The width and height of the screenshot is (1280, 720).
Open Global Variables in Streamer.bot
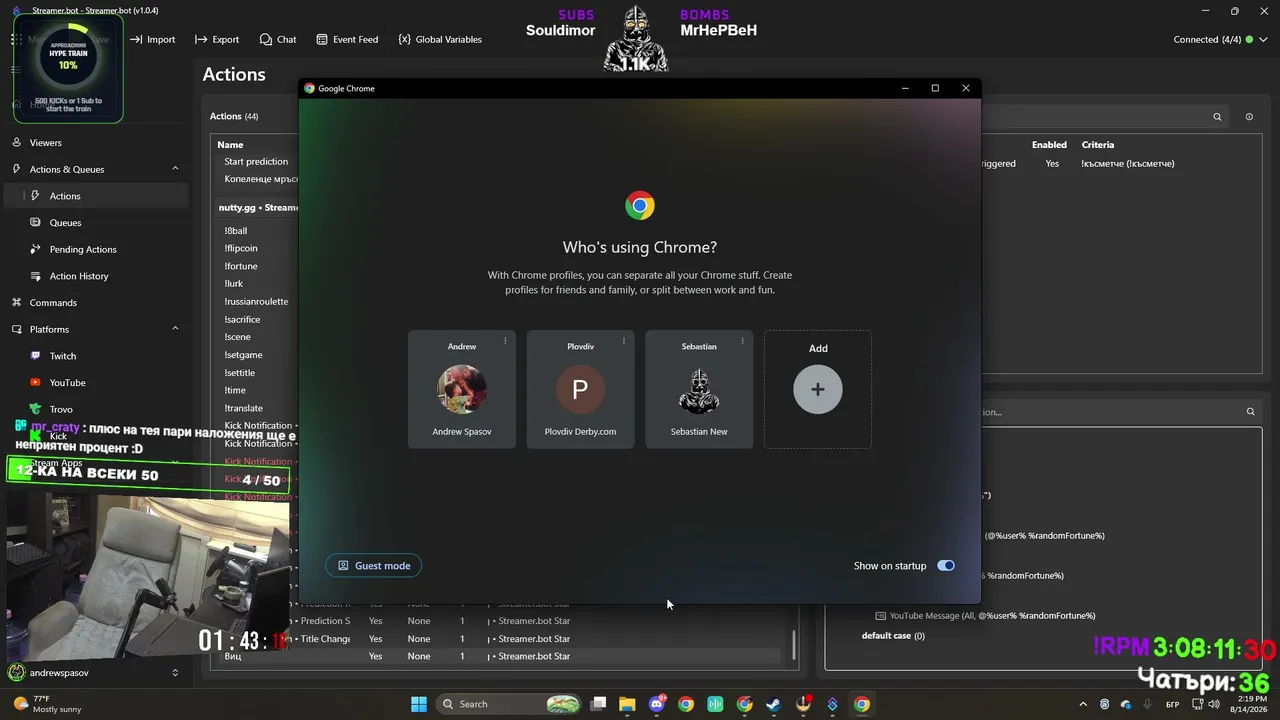click(x=440, y=39)
